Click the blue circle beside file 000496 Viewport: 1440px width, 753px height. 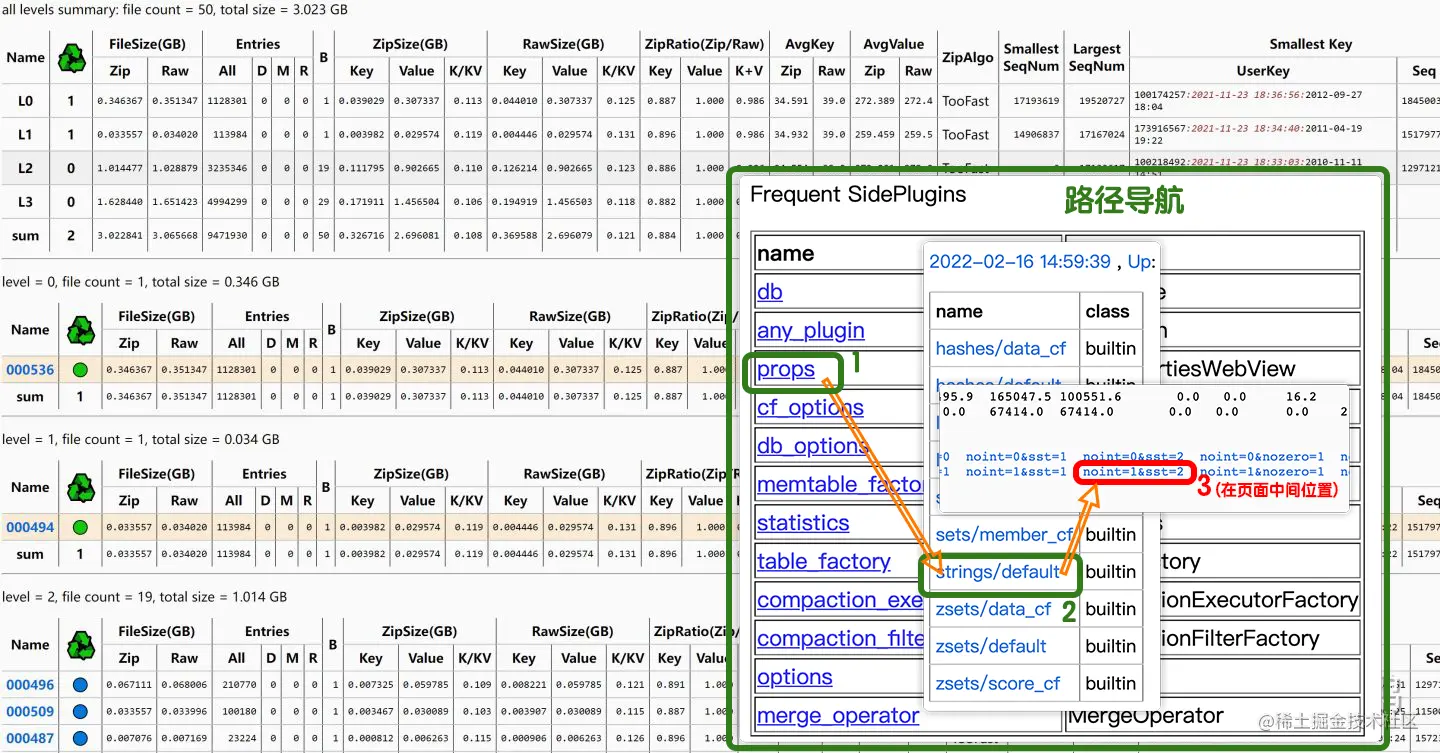pyautogui.click(x=81, y=685)
